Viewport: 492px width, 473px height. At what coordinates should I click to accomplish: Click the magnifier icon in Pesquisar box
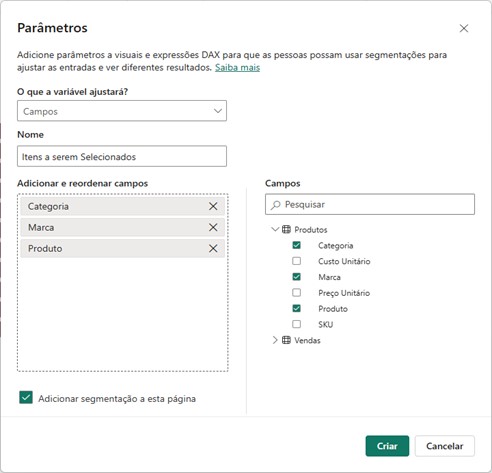[276, 205]
